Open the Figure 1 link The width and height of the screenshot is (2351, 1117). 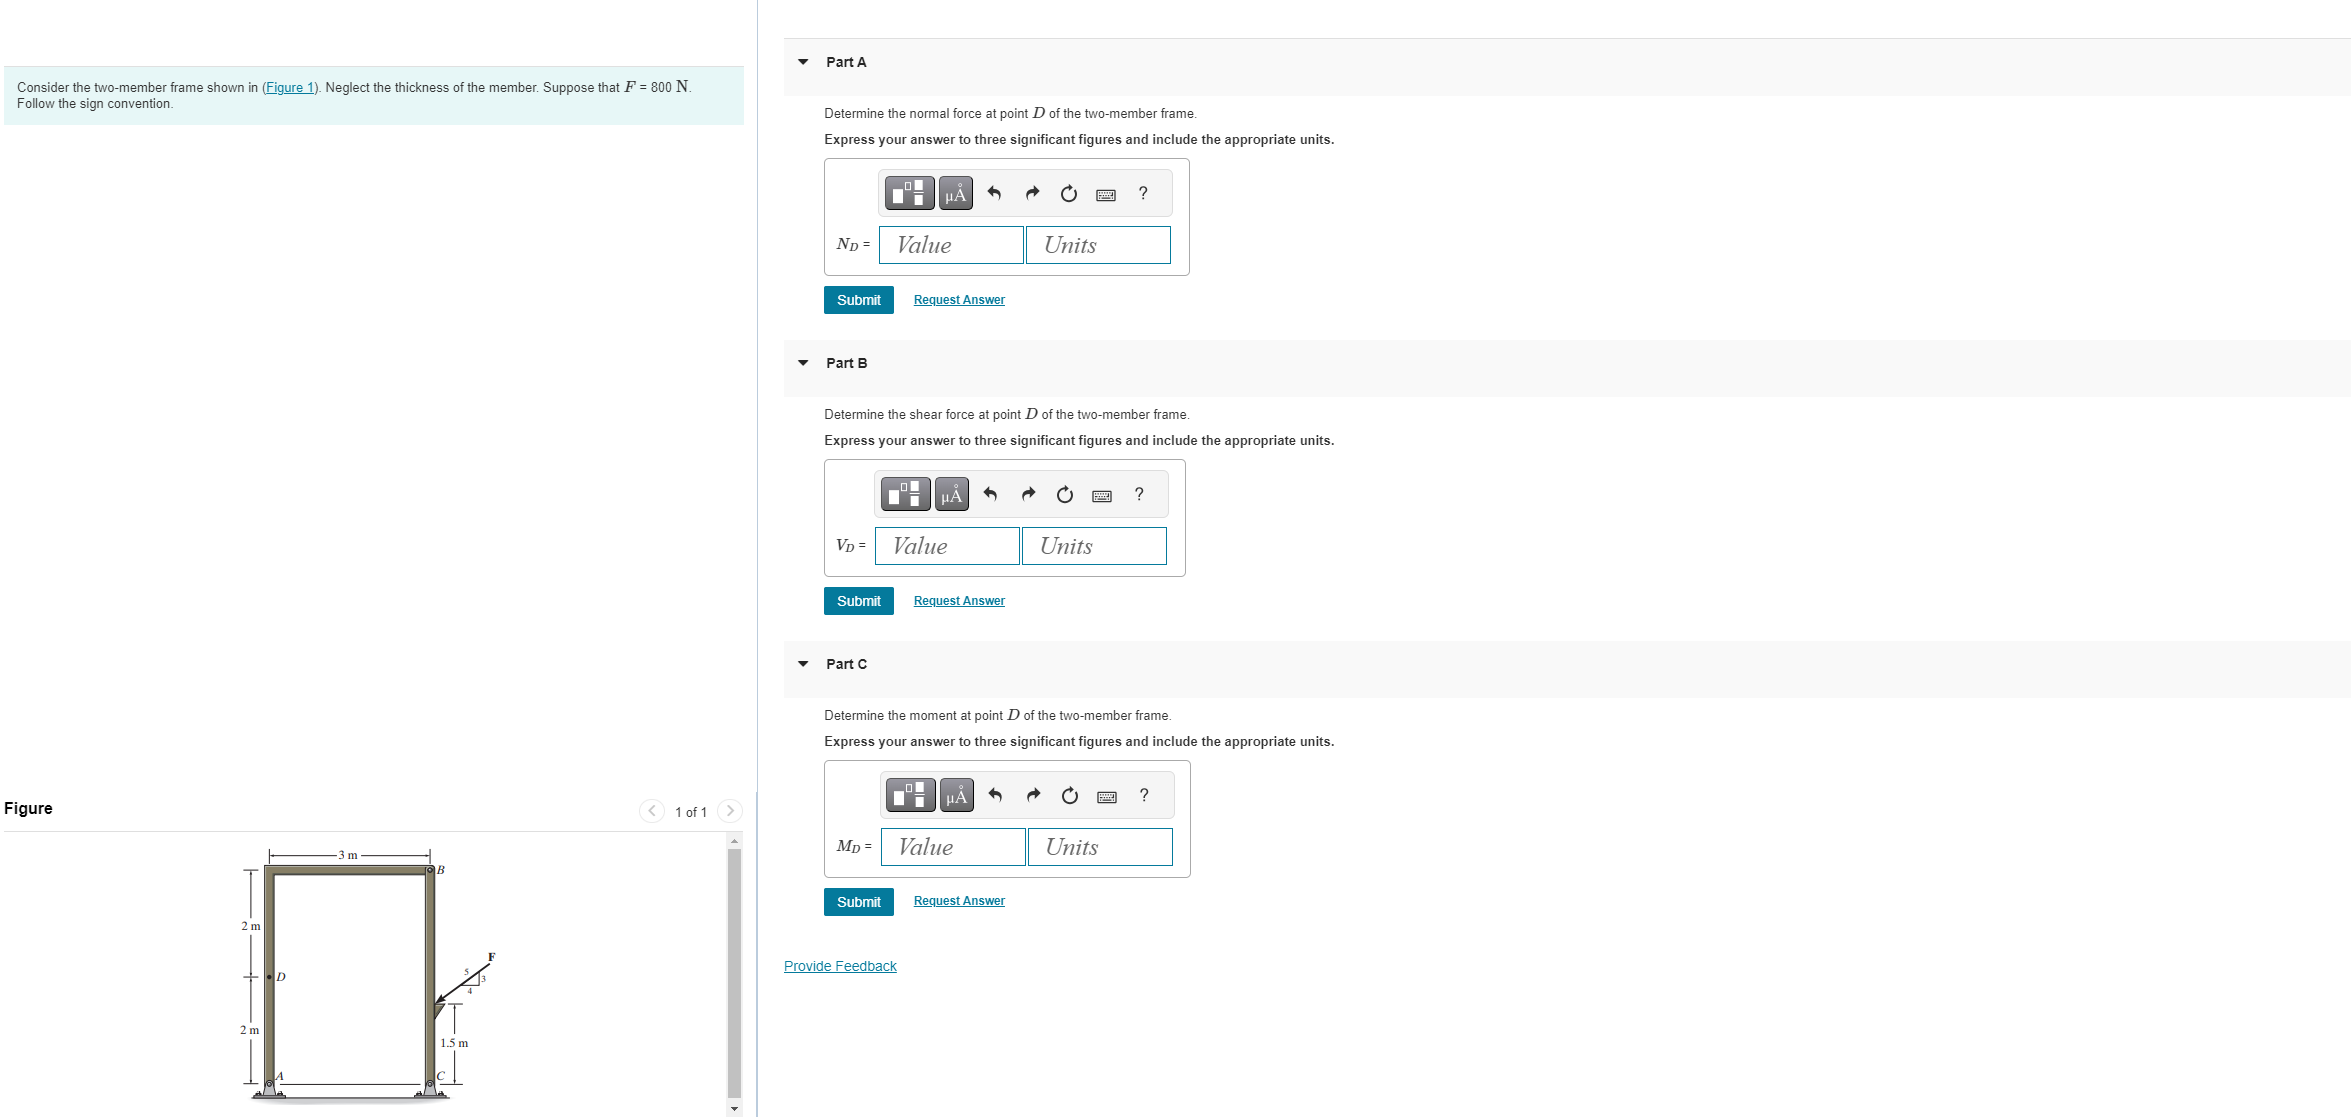(x=290, y=88)
